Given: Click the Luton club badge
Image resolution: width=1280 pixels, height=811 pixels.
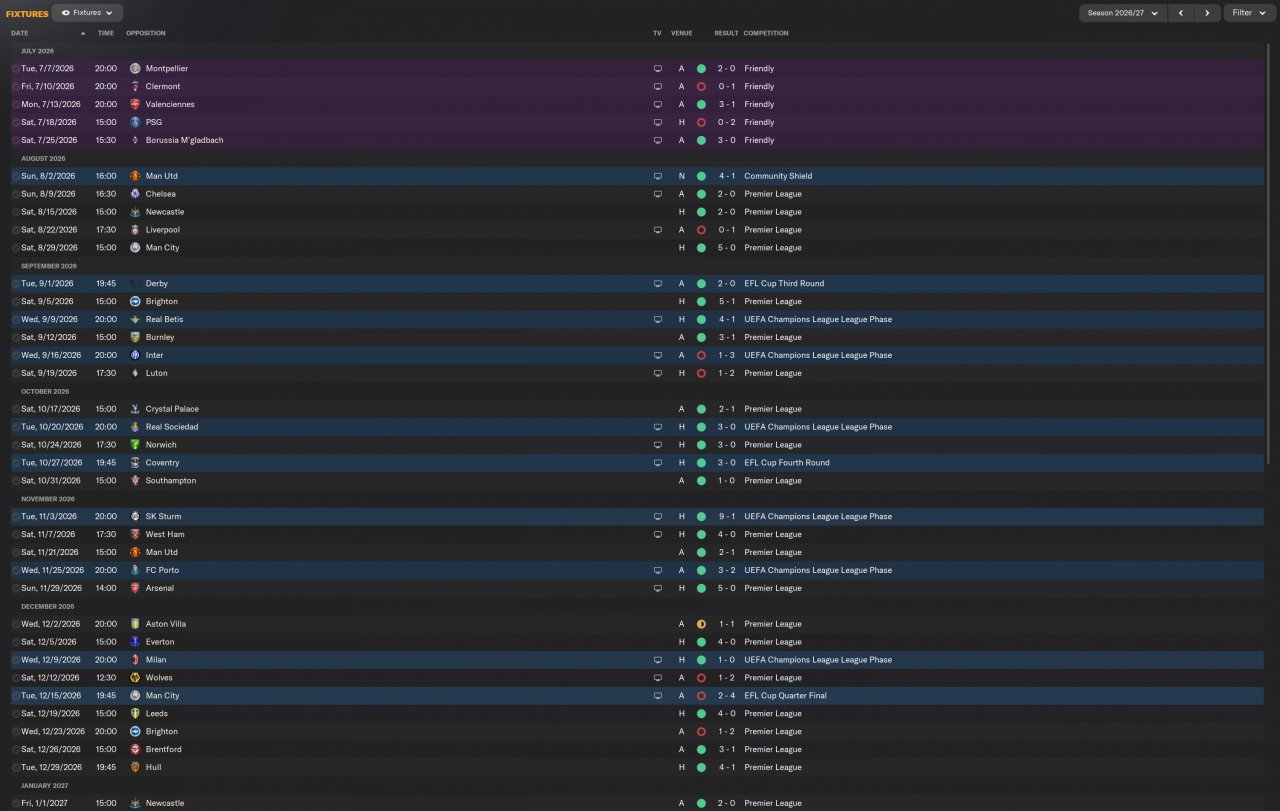Looking at the screenshot, I should (135, 374).
